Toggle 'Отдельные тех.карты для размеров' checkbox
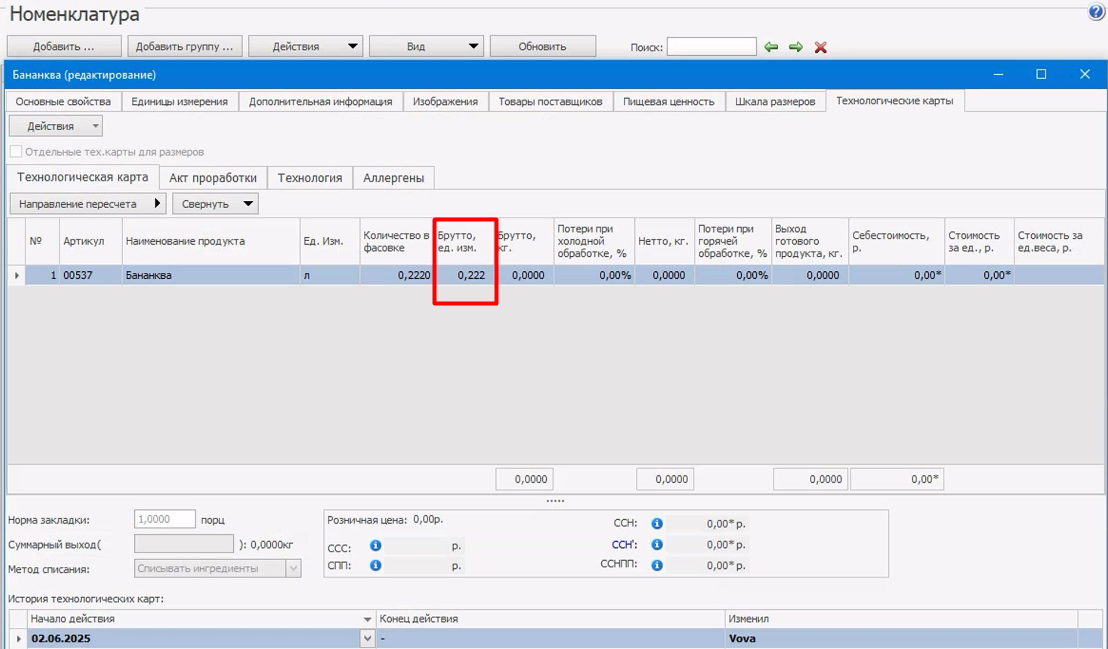Screen dimensions: 1108x649 click(16, 152)
